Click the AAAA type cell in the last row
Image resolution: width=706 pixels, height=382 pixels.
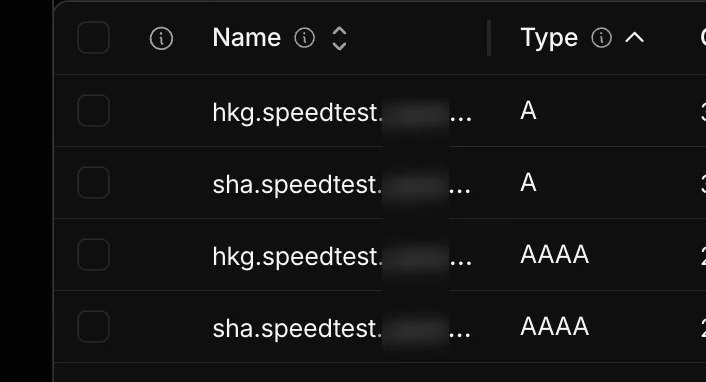[554, 327]
